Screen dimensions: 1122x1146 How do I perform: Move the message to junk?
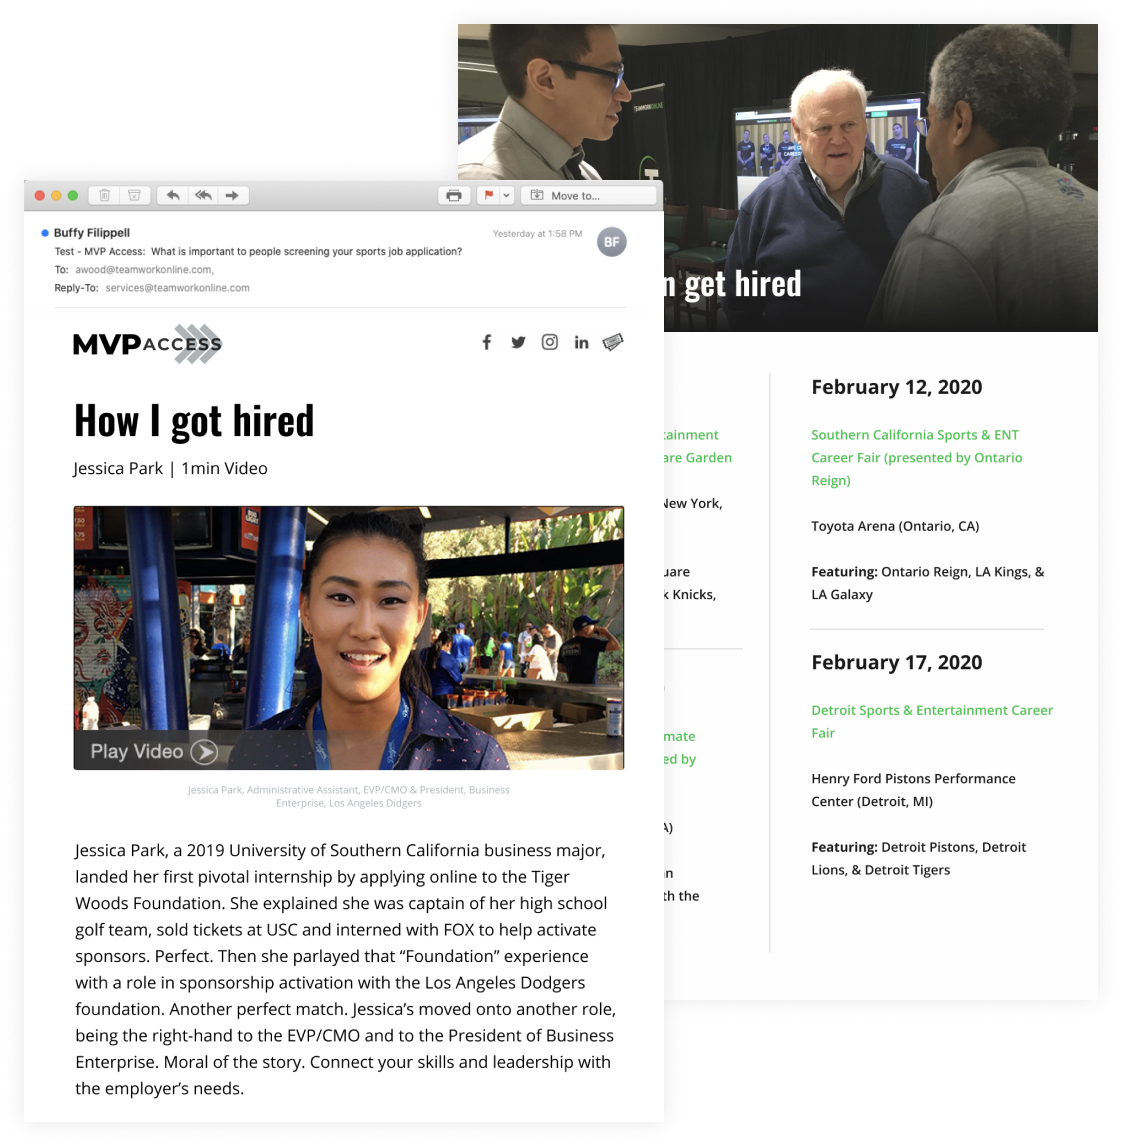(x=134, y=195)
